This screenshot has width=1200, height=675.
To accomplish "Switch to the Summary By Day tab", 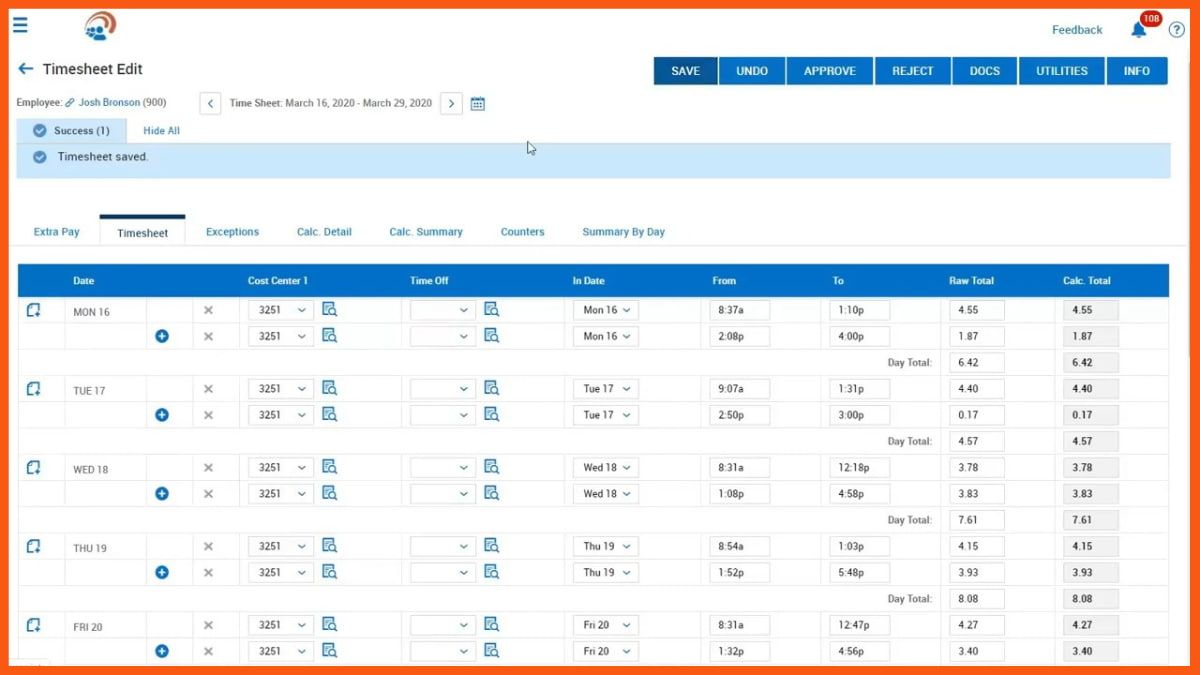I will [x=623, y=232].
